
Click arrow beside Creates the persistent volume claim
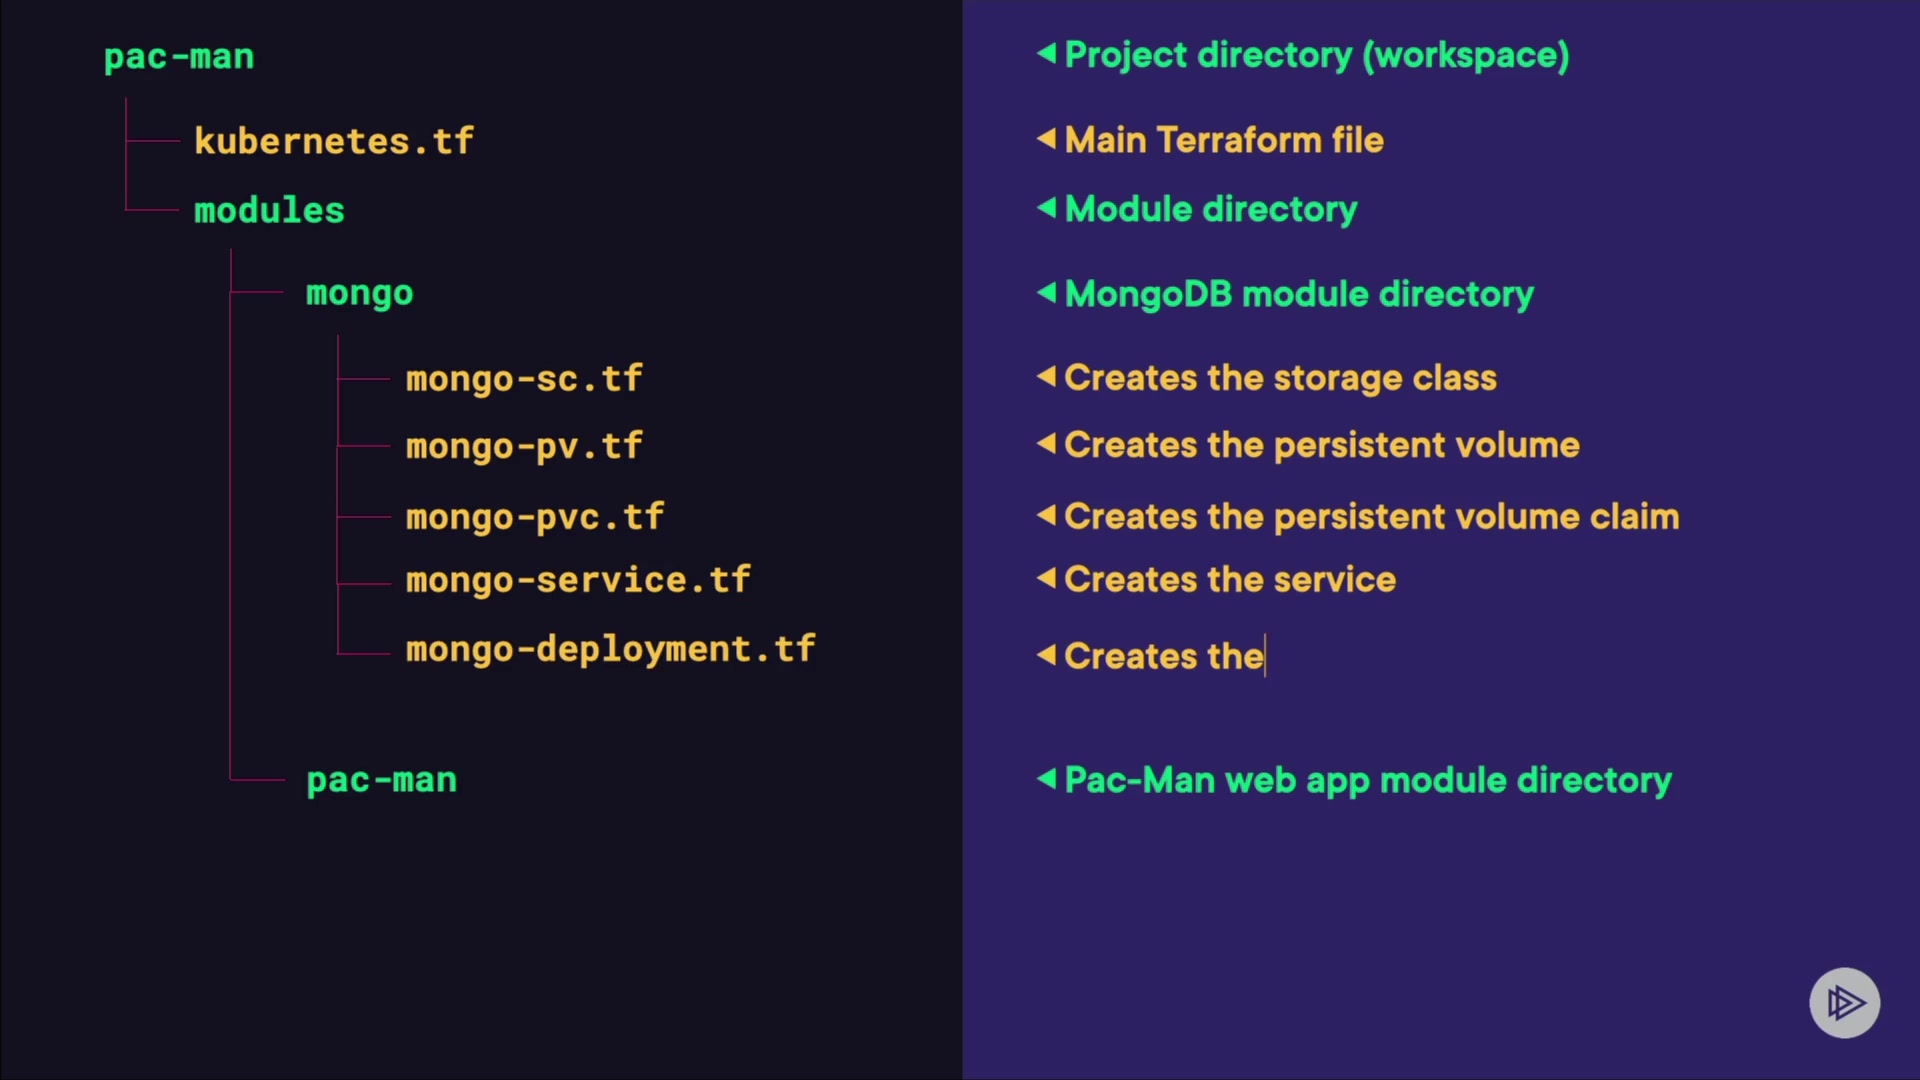point(1046,515)
